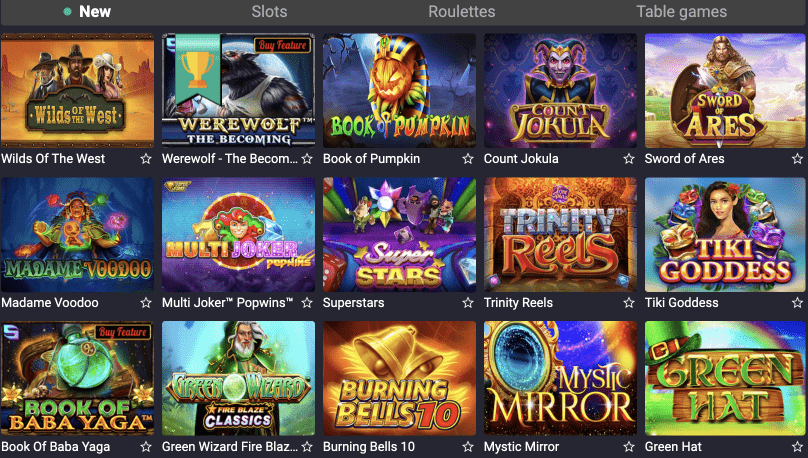This screenshot has height=458, width=808.
Task: Switch to the Slots tab
Action: pyautogui.click(x=269, y=11)
